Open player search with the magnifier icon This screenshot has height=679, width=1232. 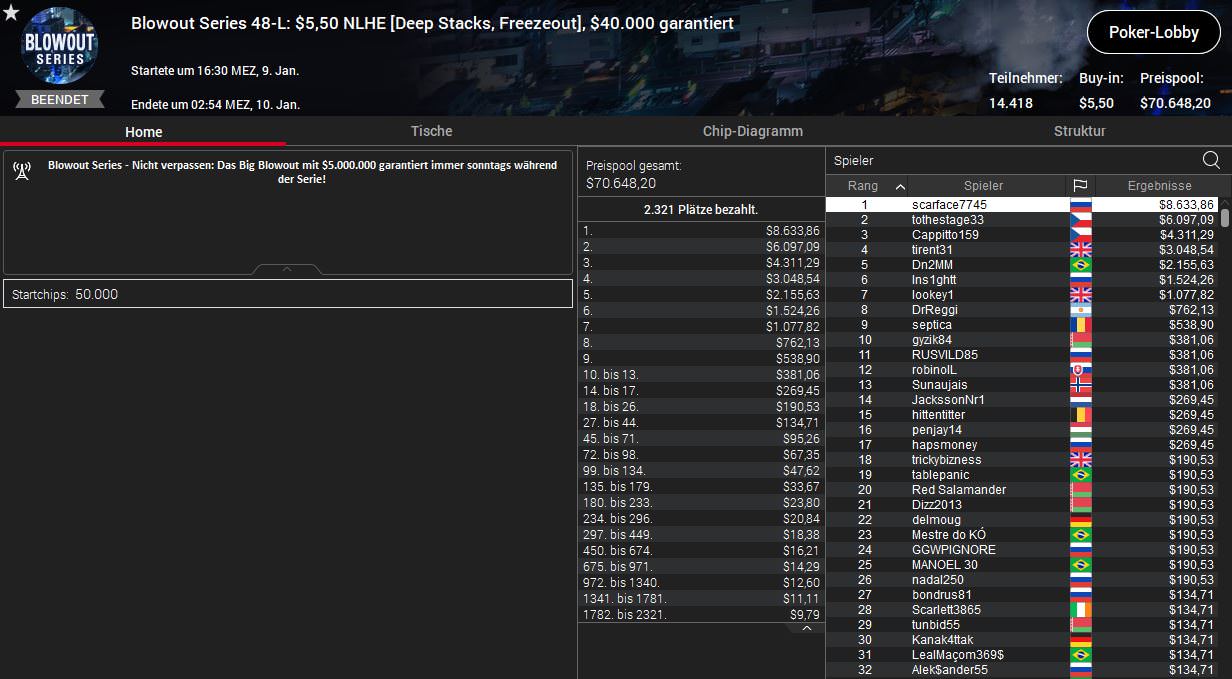[x=1210, y=160]
